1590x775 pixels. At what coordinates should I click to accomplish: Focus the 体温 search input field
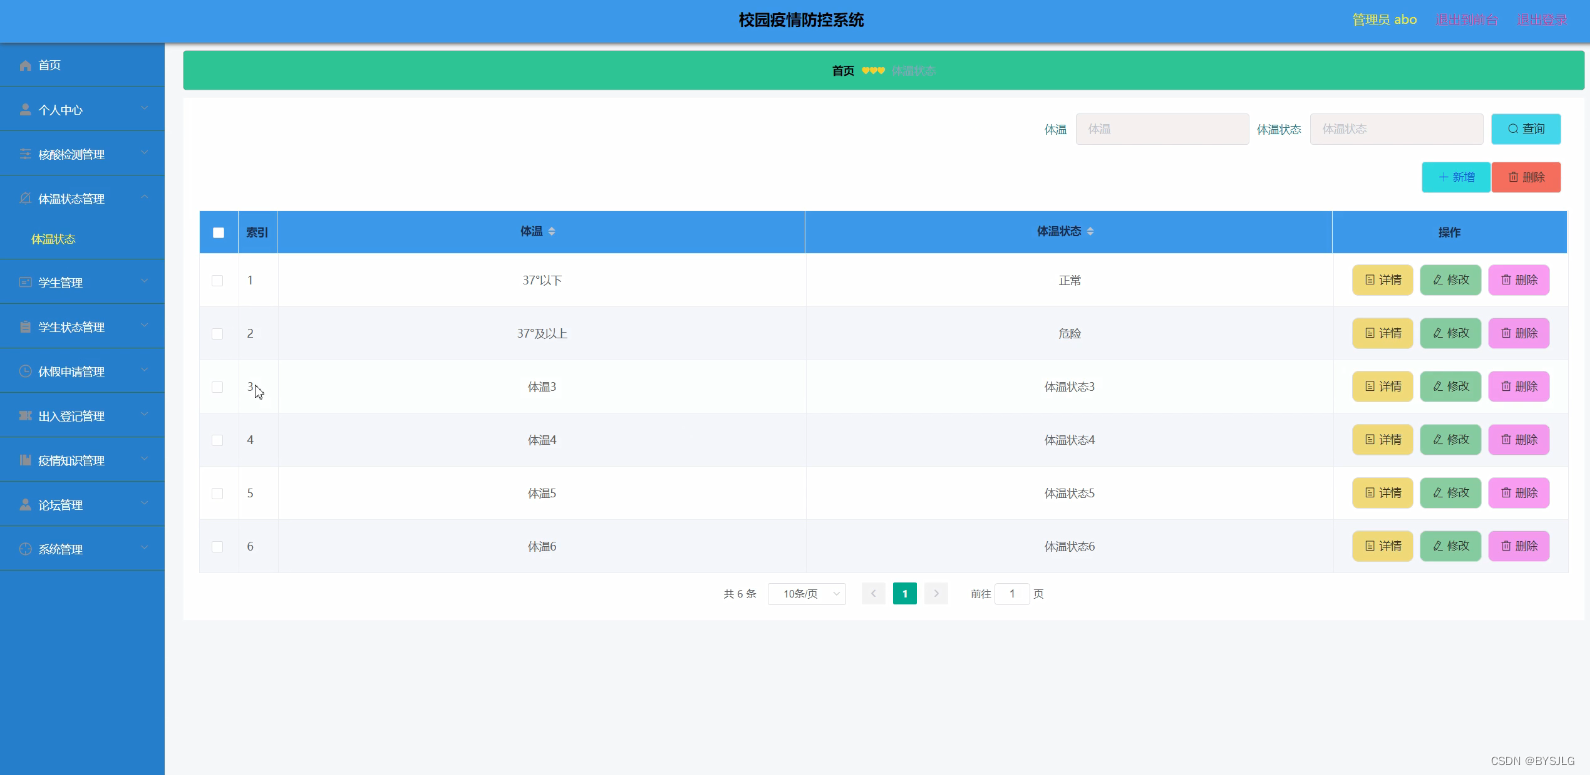[x=1162, y=129]
